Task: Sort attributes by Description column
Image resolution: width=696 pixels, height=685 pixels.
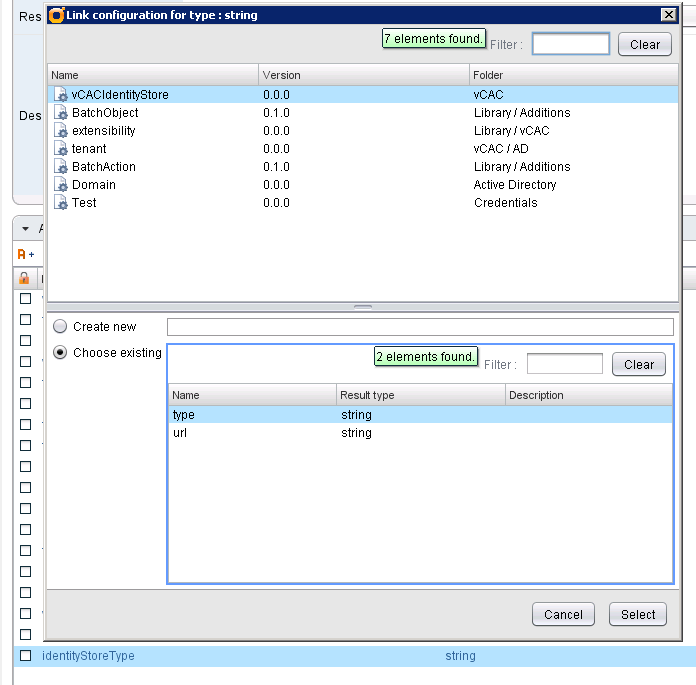Action: [x=589, y=395]
